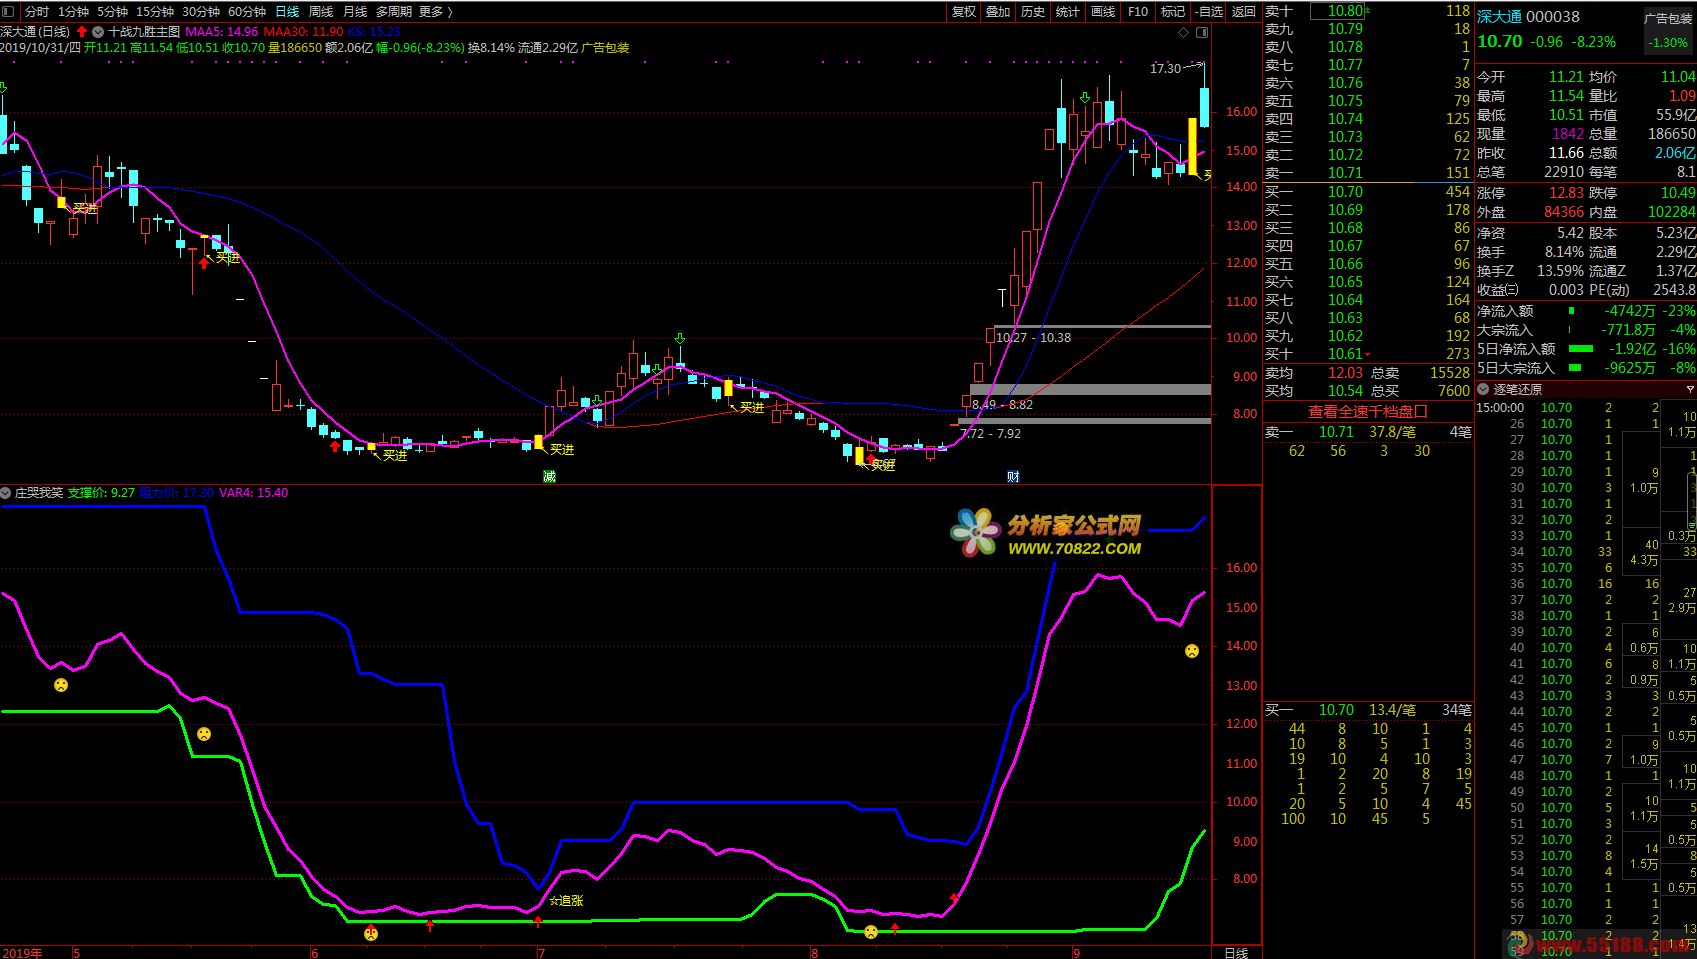This screenshot has width=1697, height=959.
Task: Click the 5日净流入额 green bar row
Action: click(1586, 349)
